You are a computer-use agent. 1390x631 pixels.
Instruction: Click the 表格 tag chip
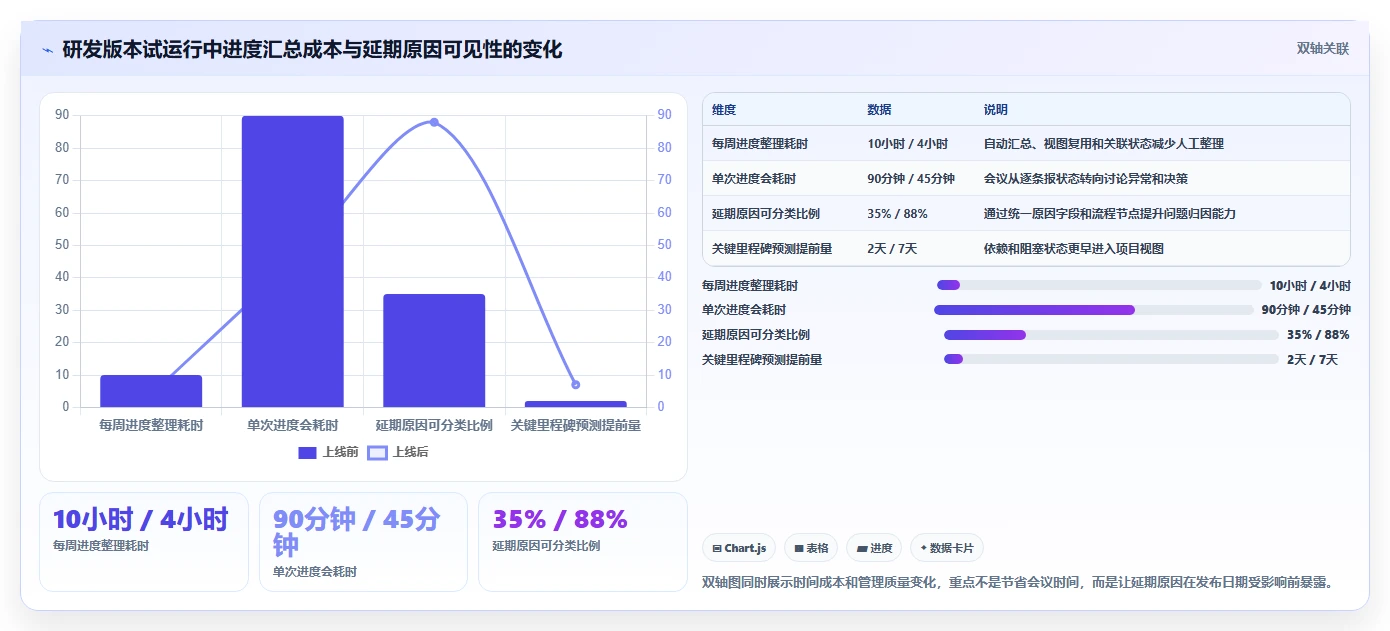811,548
